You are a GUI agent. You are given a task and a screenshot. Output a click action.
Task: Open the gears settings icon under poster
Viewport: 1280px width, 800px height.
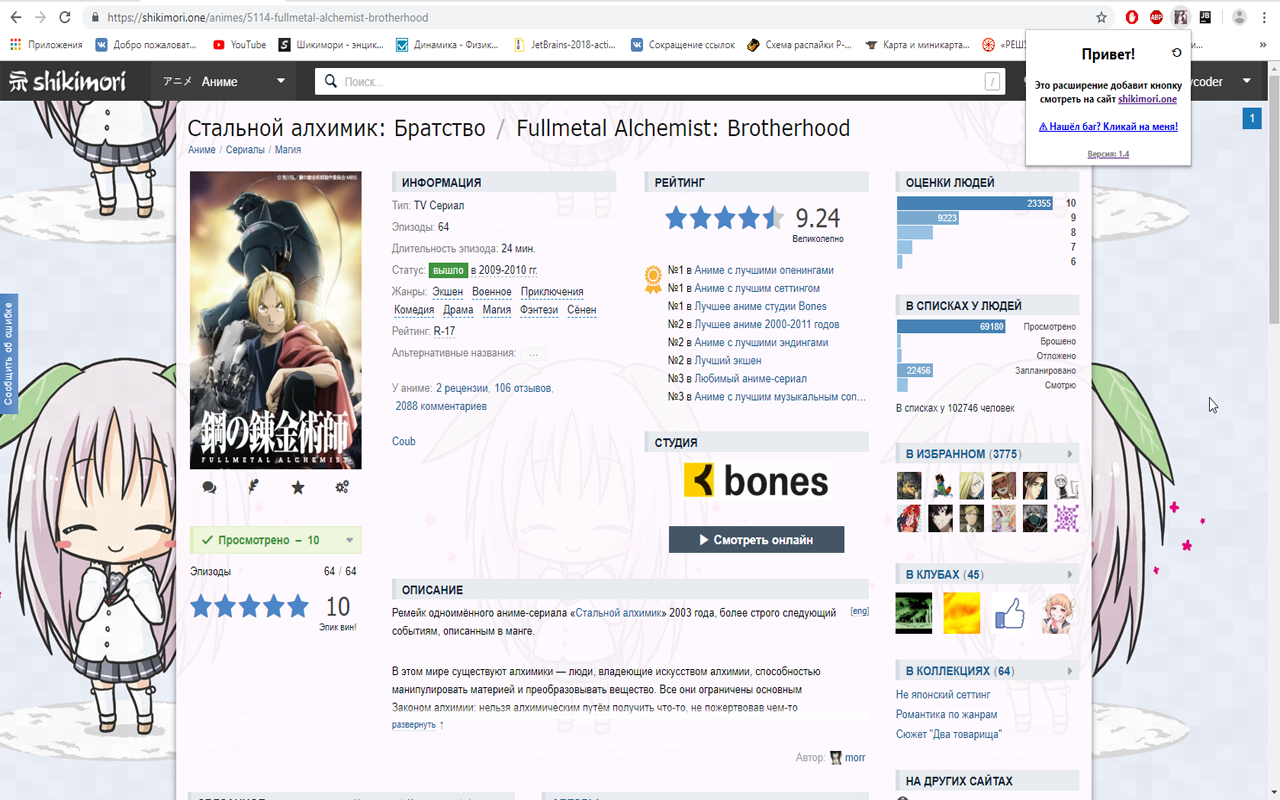pos(342,487)
